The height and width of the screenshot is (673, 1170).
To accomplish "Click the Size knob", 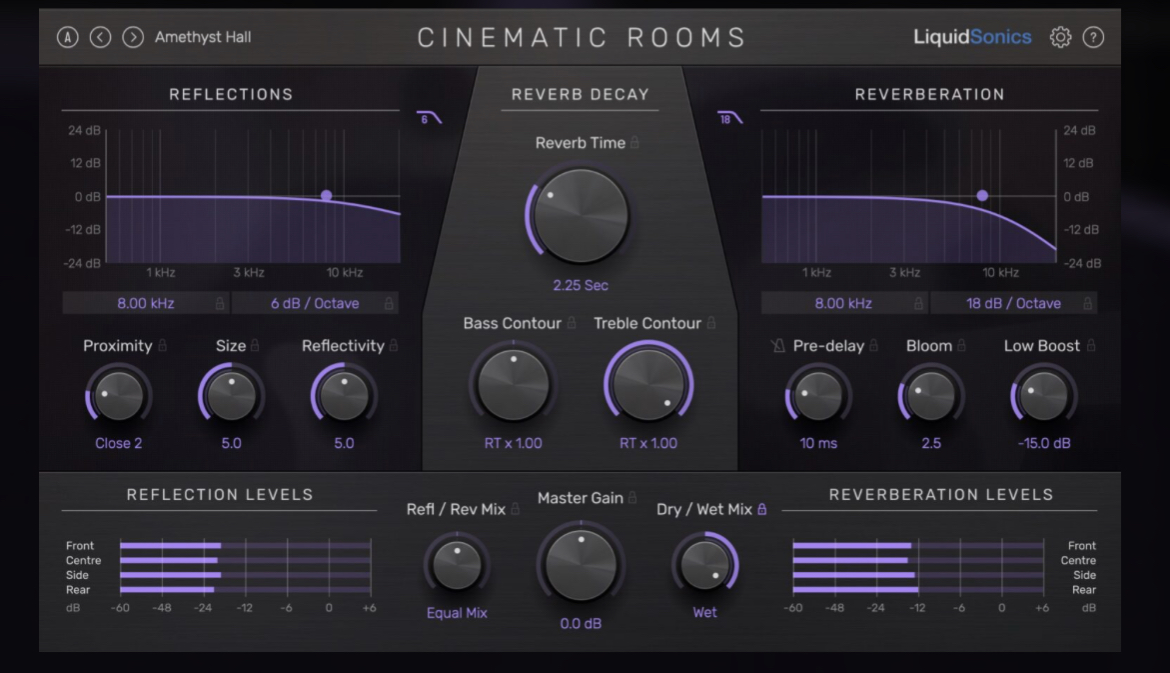I will click(231, 396).
